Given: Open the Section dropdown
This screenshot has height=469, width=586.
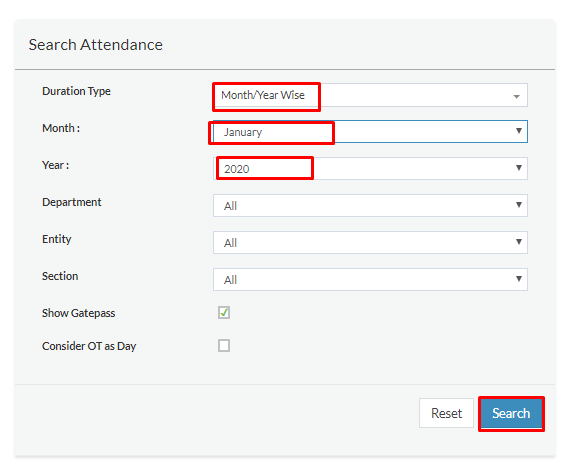Looking at the screenshot, I should [370, 280].
